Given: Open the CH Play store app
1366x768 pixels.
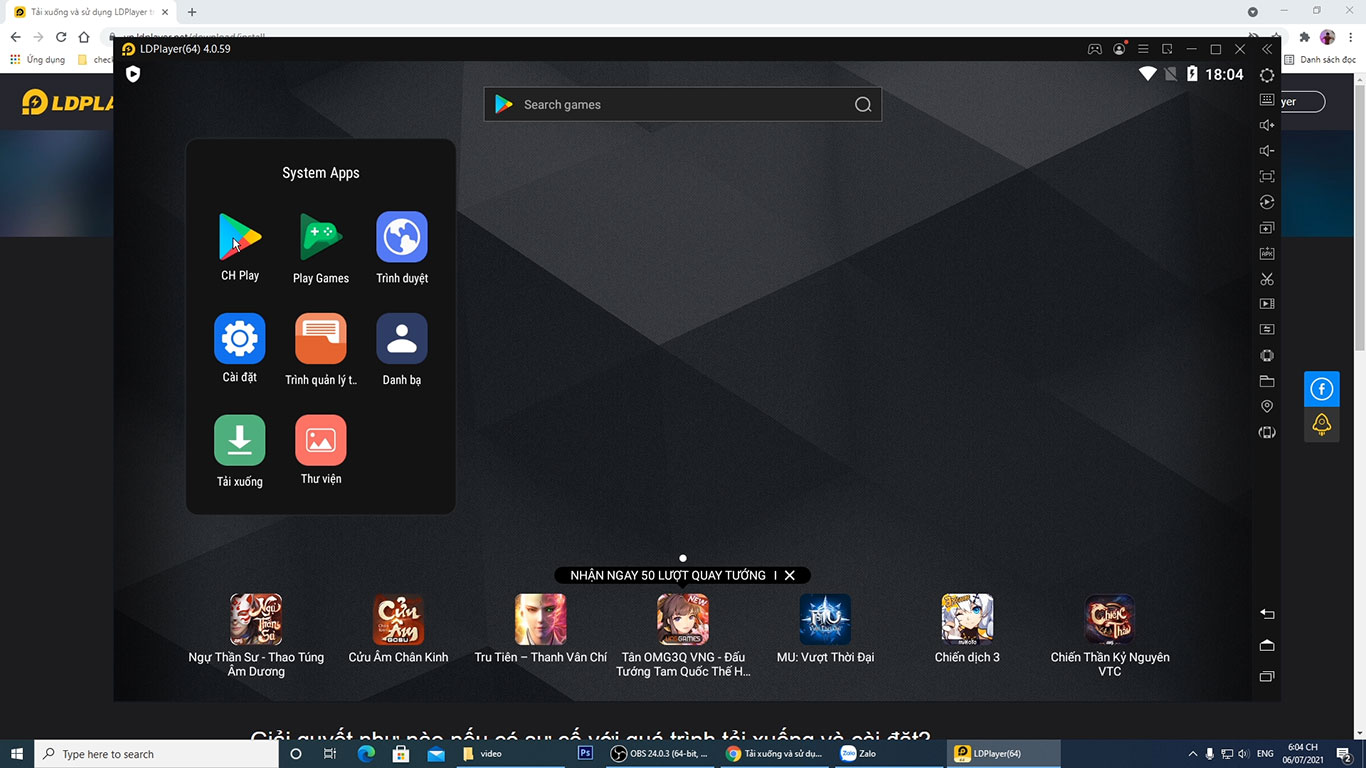Looking at the screenshot, I should [240, 238].
